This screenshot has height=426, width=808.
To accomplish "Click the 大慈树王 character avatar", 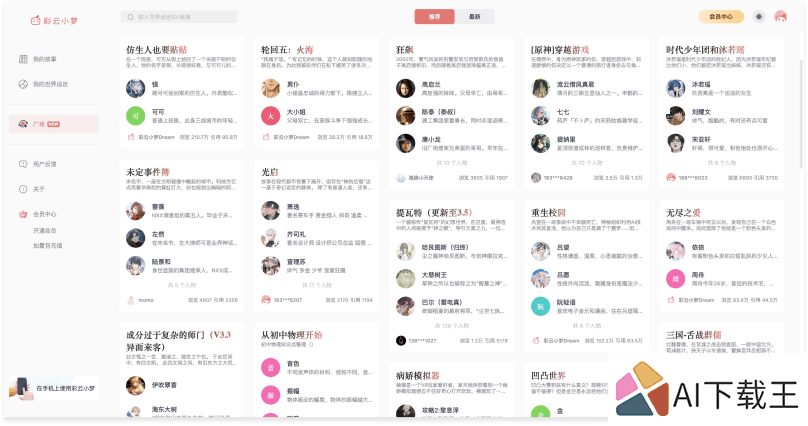I will [406, 279].
